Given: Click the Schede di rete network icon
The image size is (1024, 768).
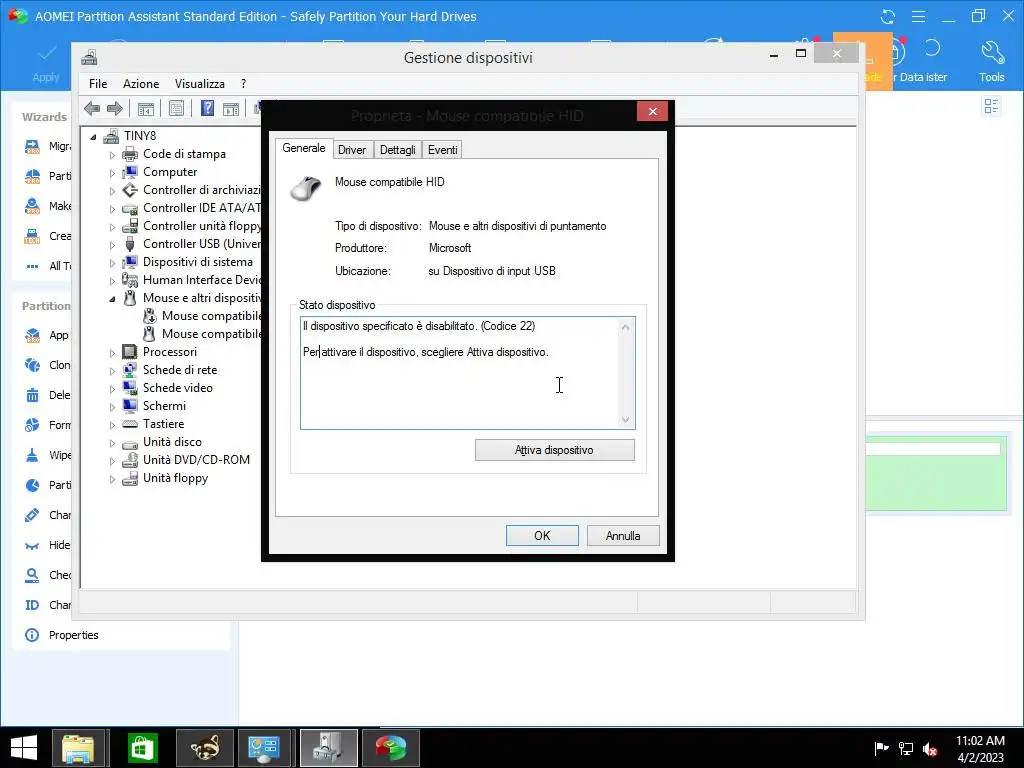Looking at the screenshot, I should click(x=130, y=370).
